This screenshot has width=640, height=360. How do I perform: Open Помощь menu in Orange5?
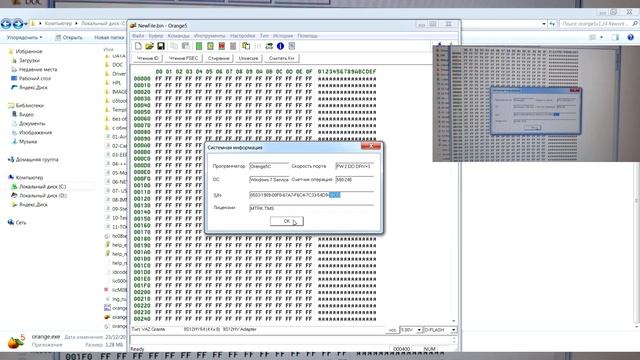coord(307,36)
